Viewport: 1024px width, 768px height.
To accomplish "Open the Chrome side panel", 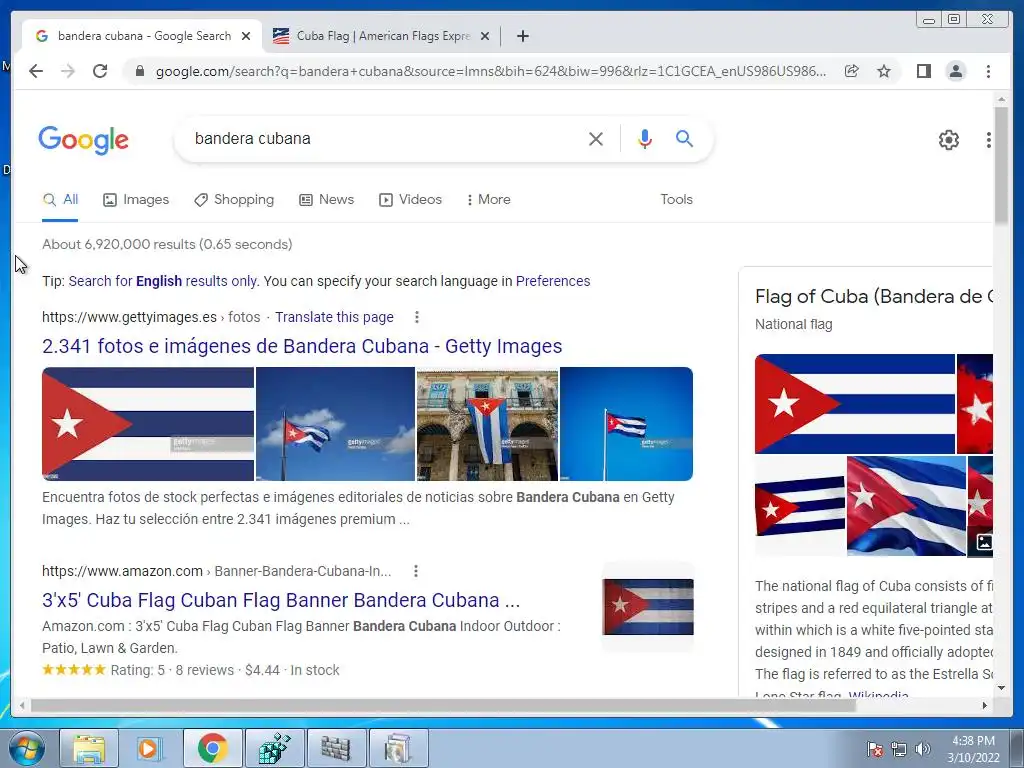I will pyautogui.click(x=923, y=71).
